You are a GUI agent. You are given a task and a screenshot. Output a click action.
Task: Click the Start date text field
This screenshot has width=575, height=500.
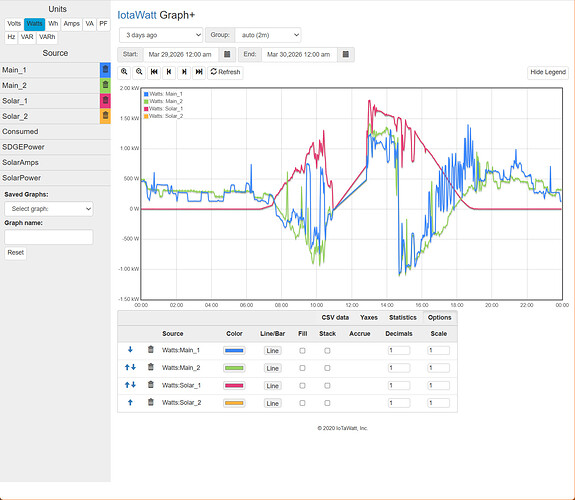click(x=181, y=54)
